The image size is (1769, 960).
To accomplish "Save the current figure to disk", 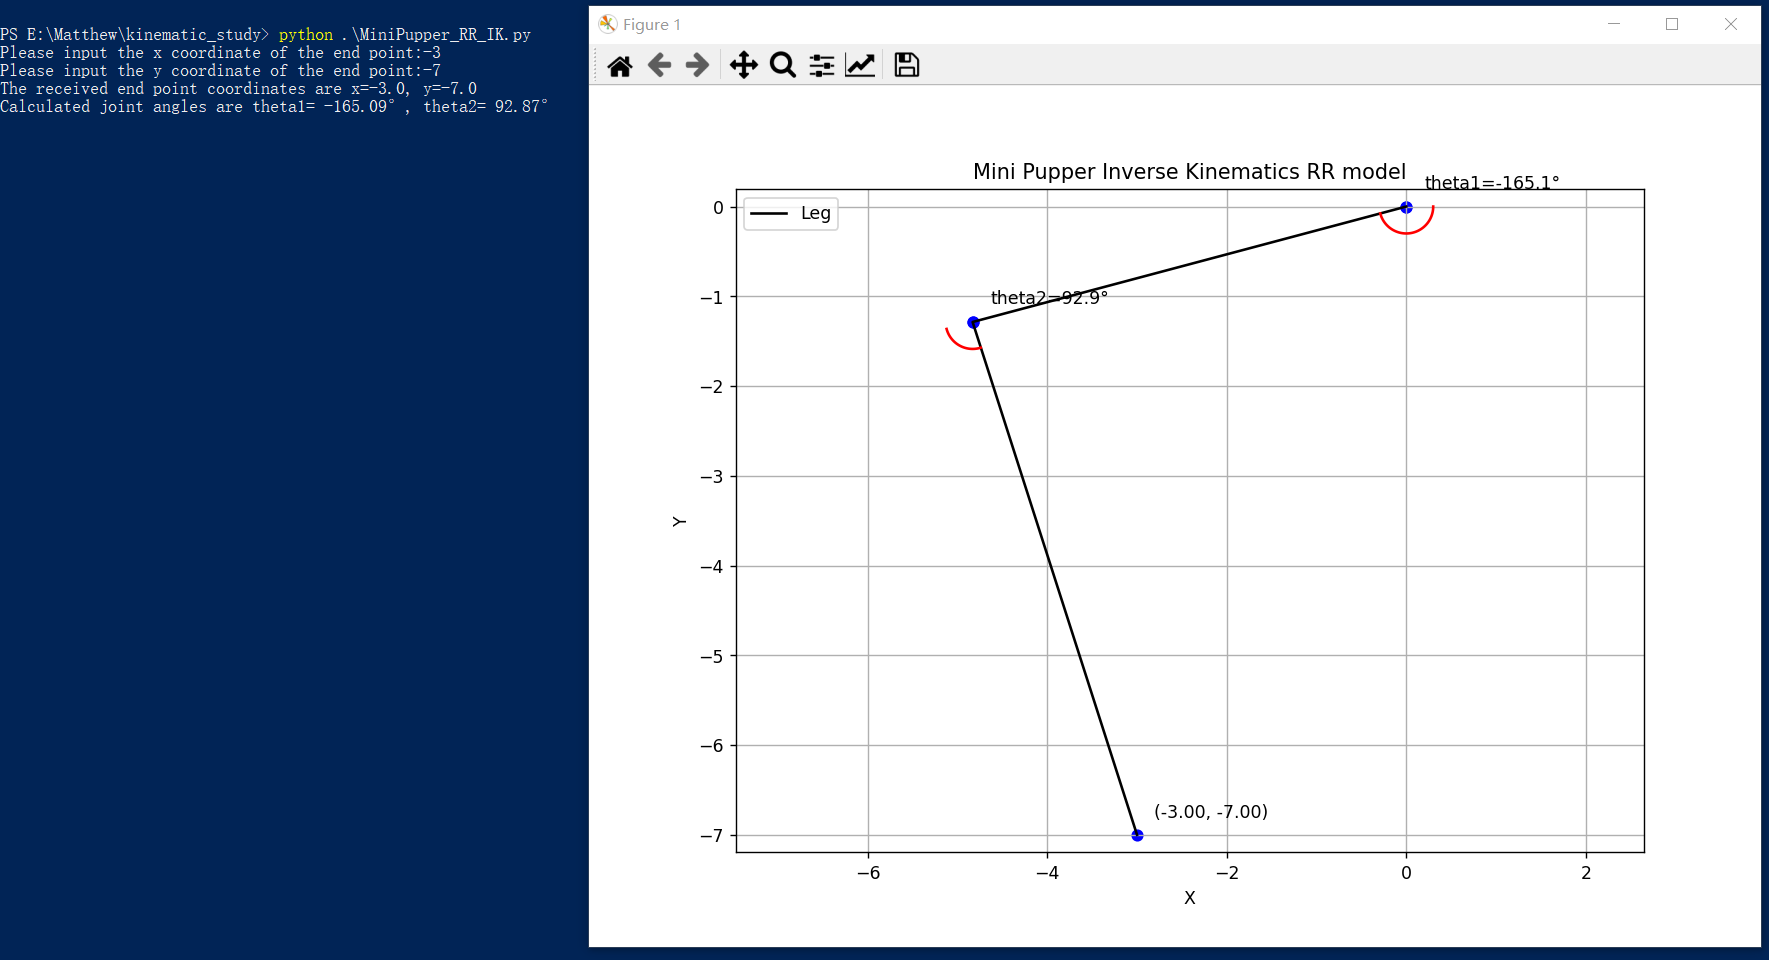I will pyautogui.click(x=905, y=64).
